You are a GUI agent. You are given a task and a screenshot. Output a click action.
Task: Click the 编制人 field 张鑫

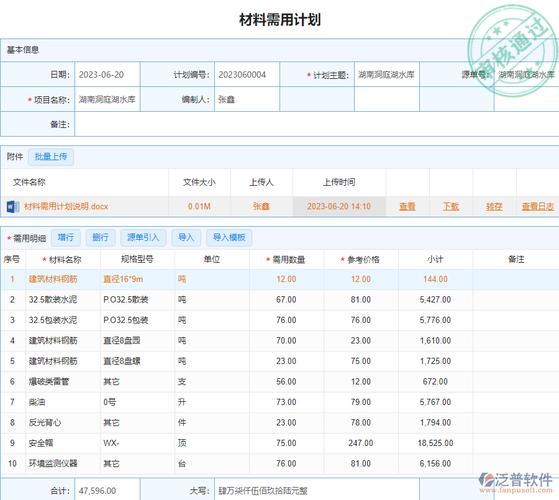(247, 99)
